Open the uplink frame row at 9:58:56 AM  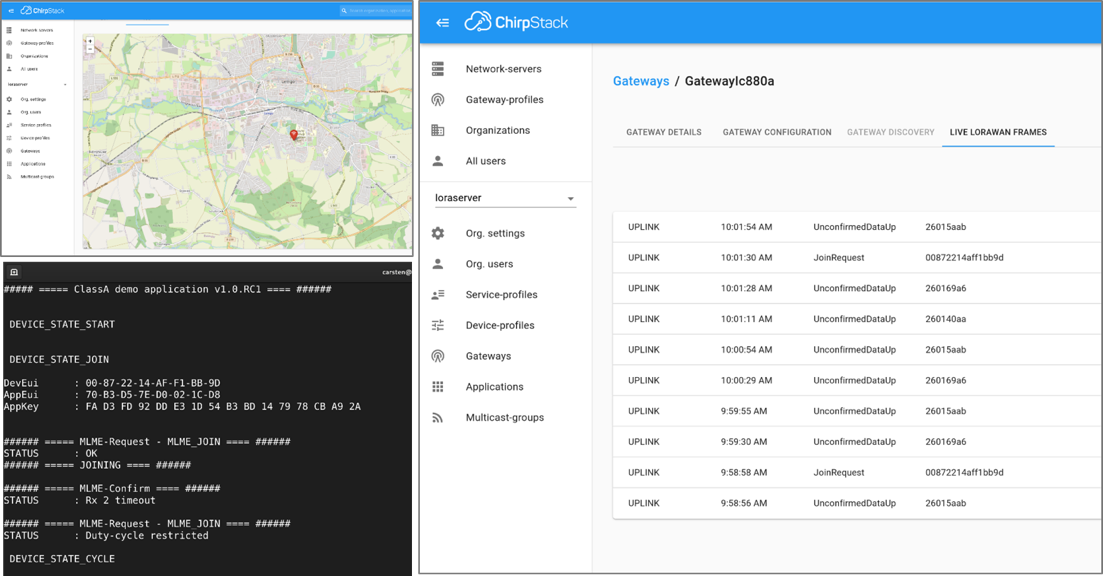tap(856, 504)
